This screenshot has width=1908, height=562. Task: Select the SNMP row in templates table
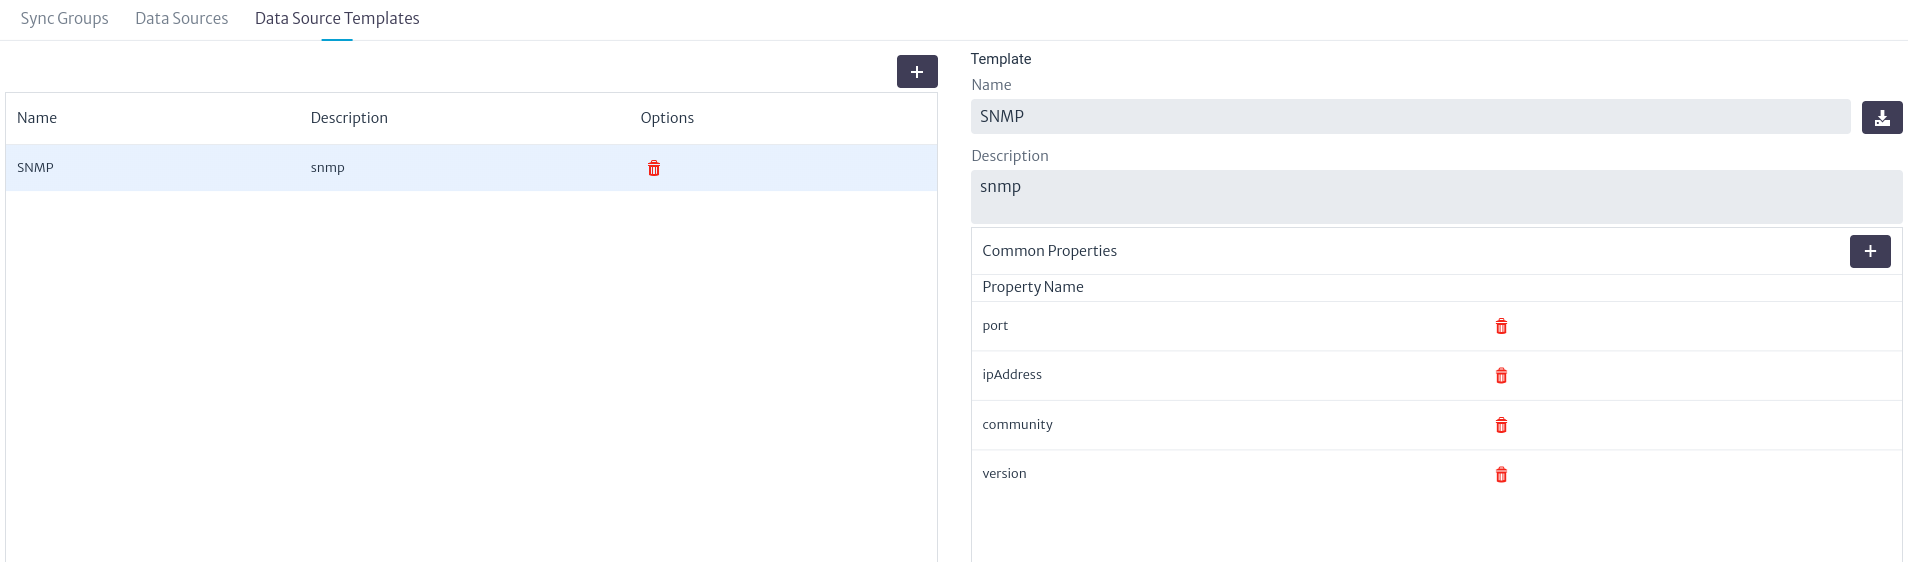pyautogui.click(x=471, y=168)
